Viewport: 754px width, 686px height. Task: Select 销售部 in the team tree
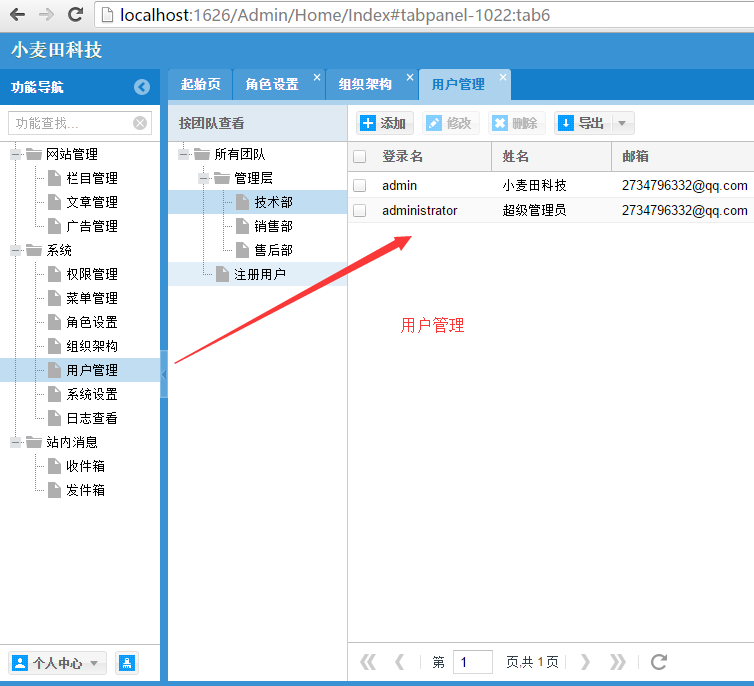pyautogui.click(x=273, y=226)
